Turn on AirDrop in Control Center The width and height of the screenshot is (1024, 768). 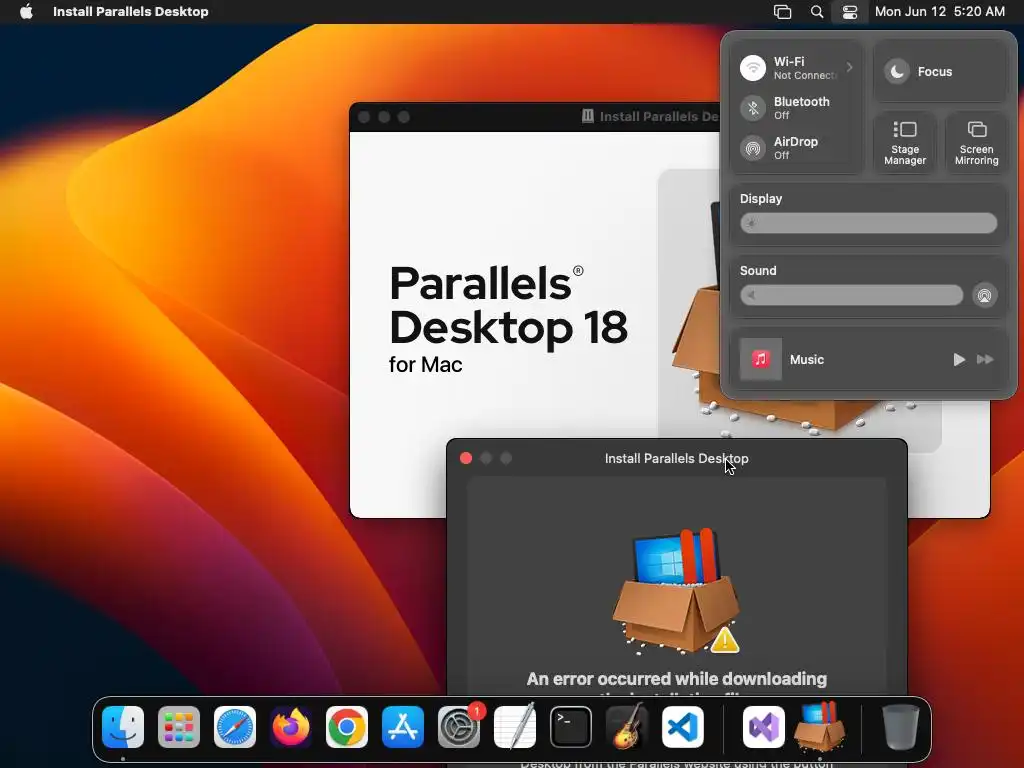coord(753,148)
